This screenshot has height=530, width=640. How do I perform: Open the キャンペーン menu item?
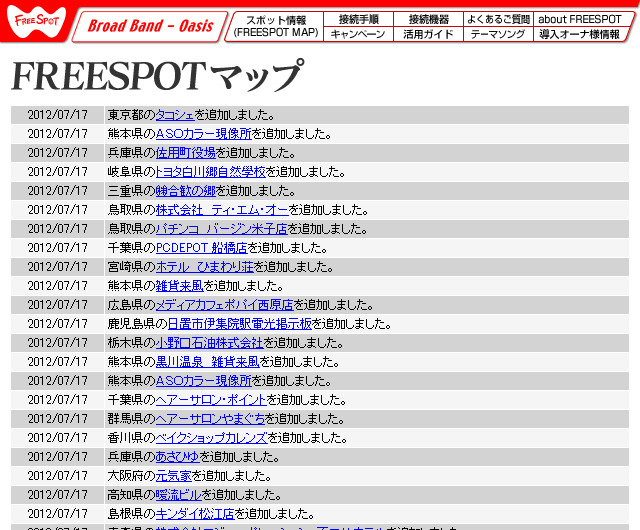358,34
